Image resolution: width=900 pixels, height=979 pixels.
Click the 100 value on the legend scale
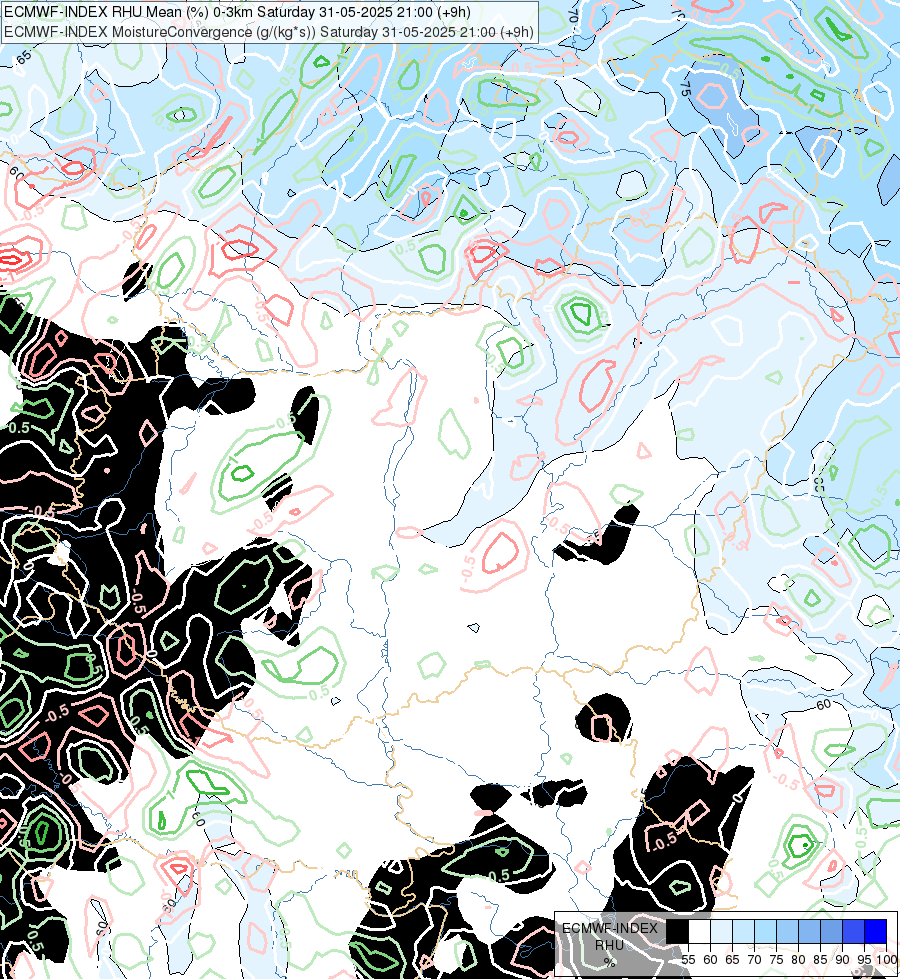pos(886,960)
